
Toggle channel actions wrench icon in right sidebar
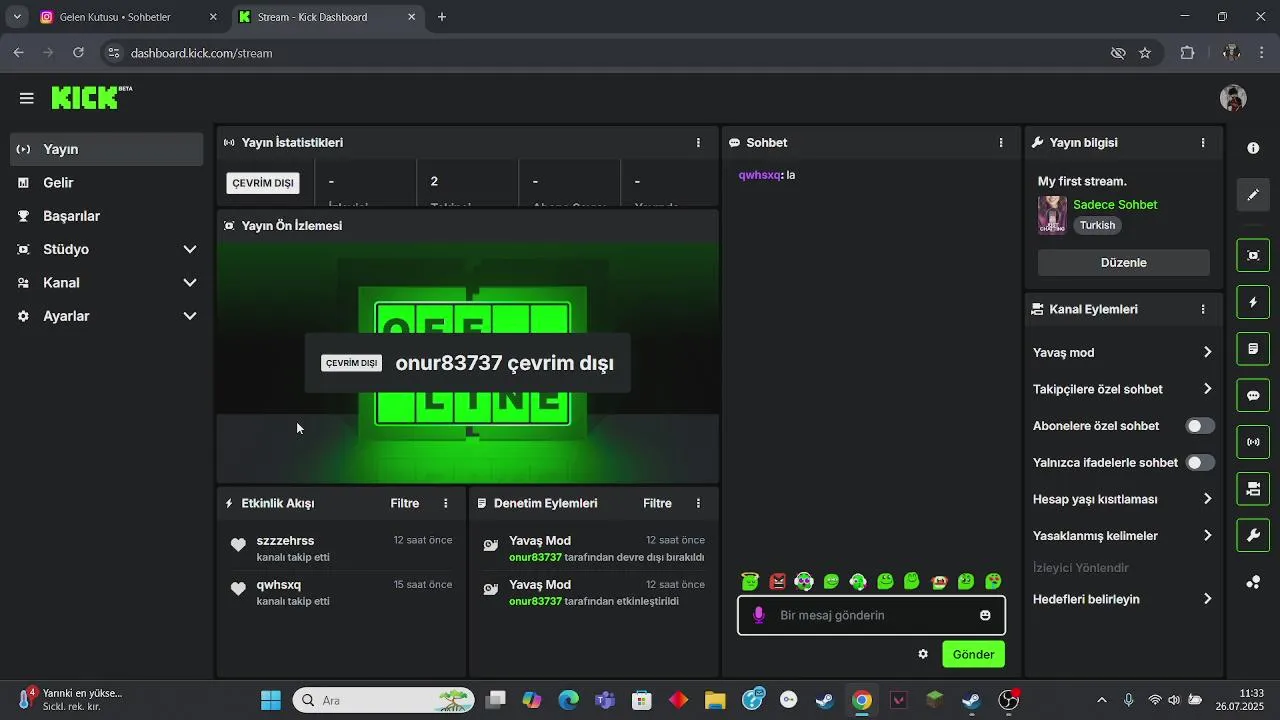point(1253,536)
